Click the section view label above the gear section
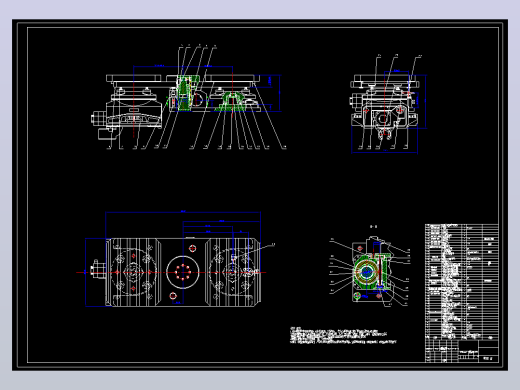Screen dimensions: 520x390 tap(374, 227)
